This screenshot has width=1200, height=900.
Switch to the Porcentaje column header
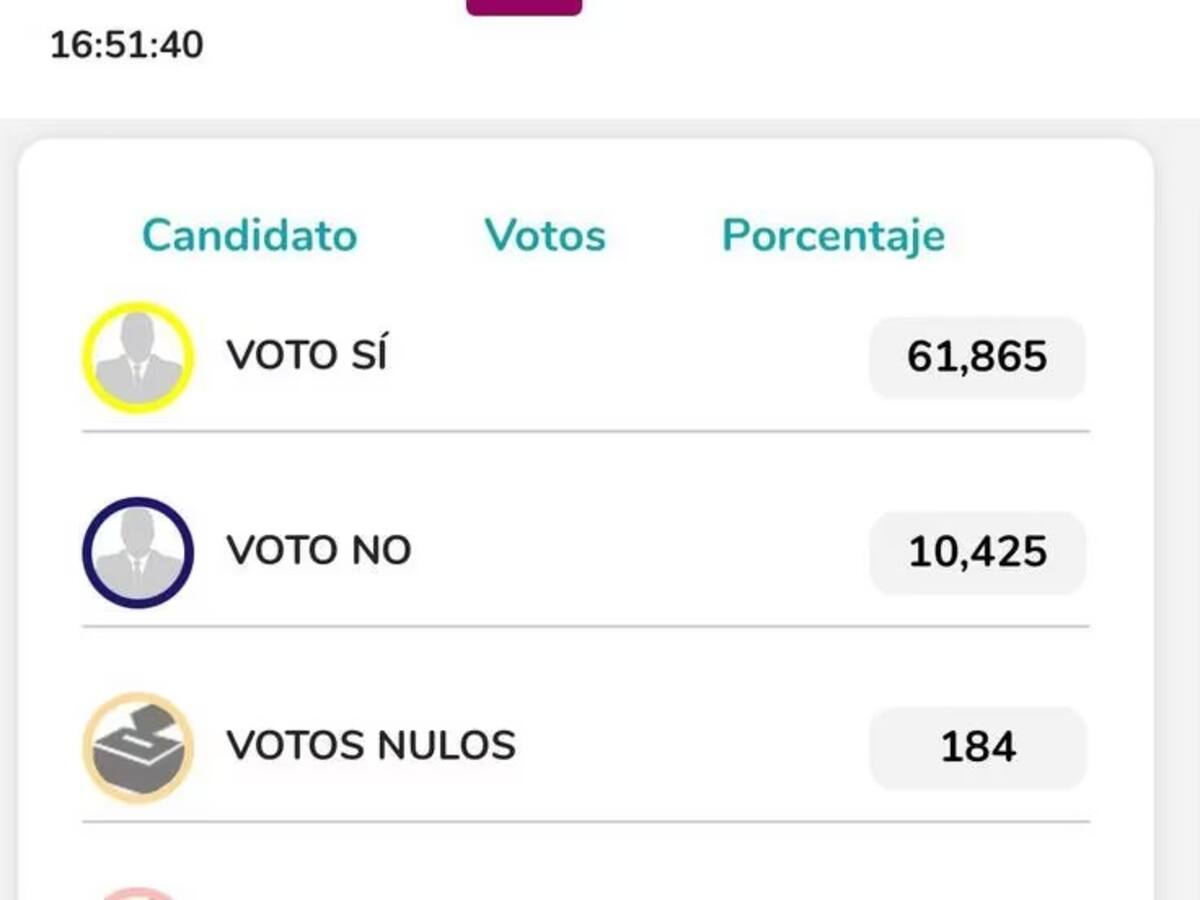coord(833,236)
